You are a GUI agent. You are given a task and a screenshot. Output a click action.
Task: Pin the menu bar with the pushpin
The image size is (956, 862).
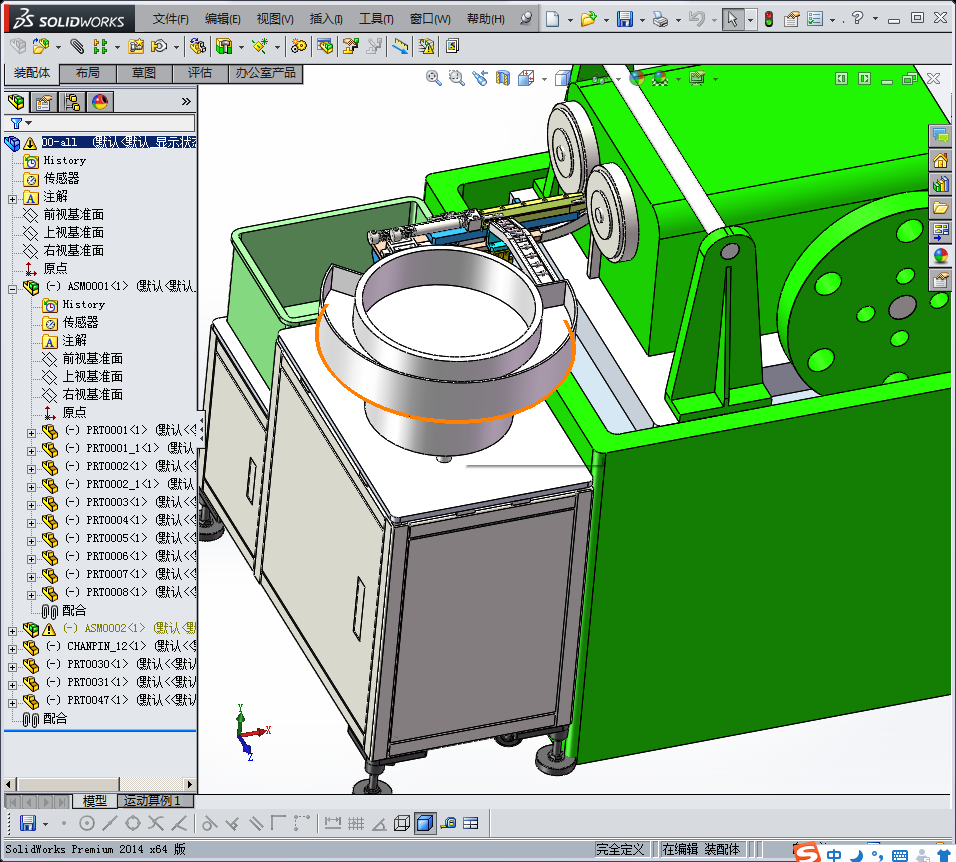[527, 19]
